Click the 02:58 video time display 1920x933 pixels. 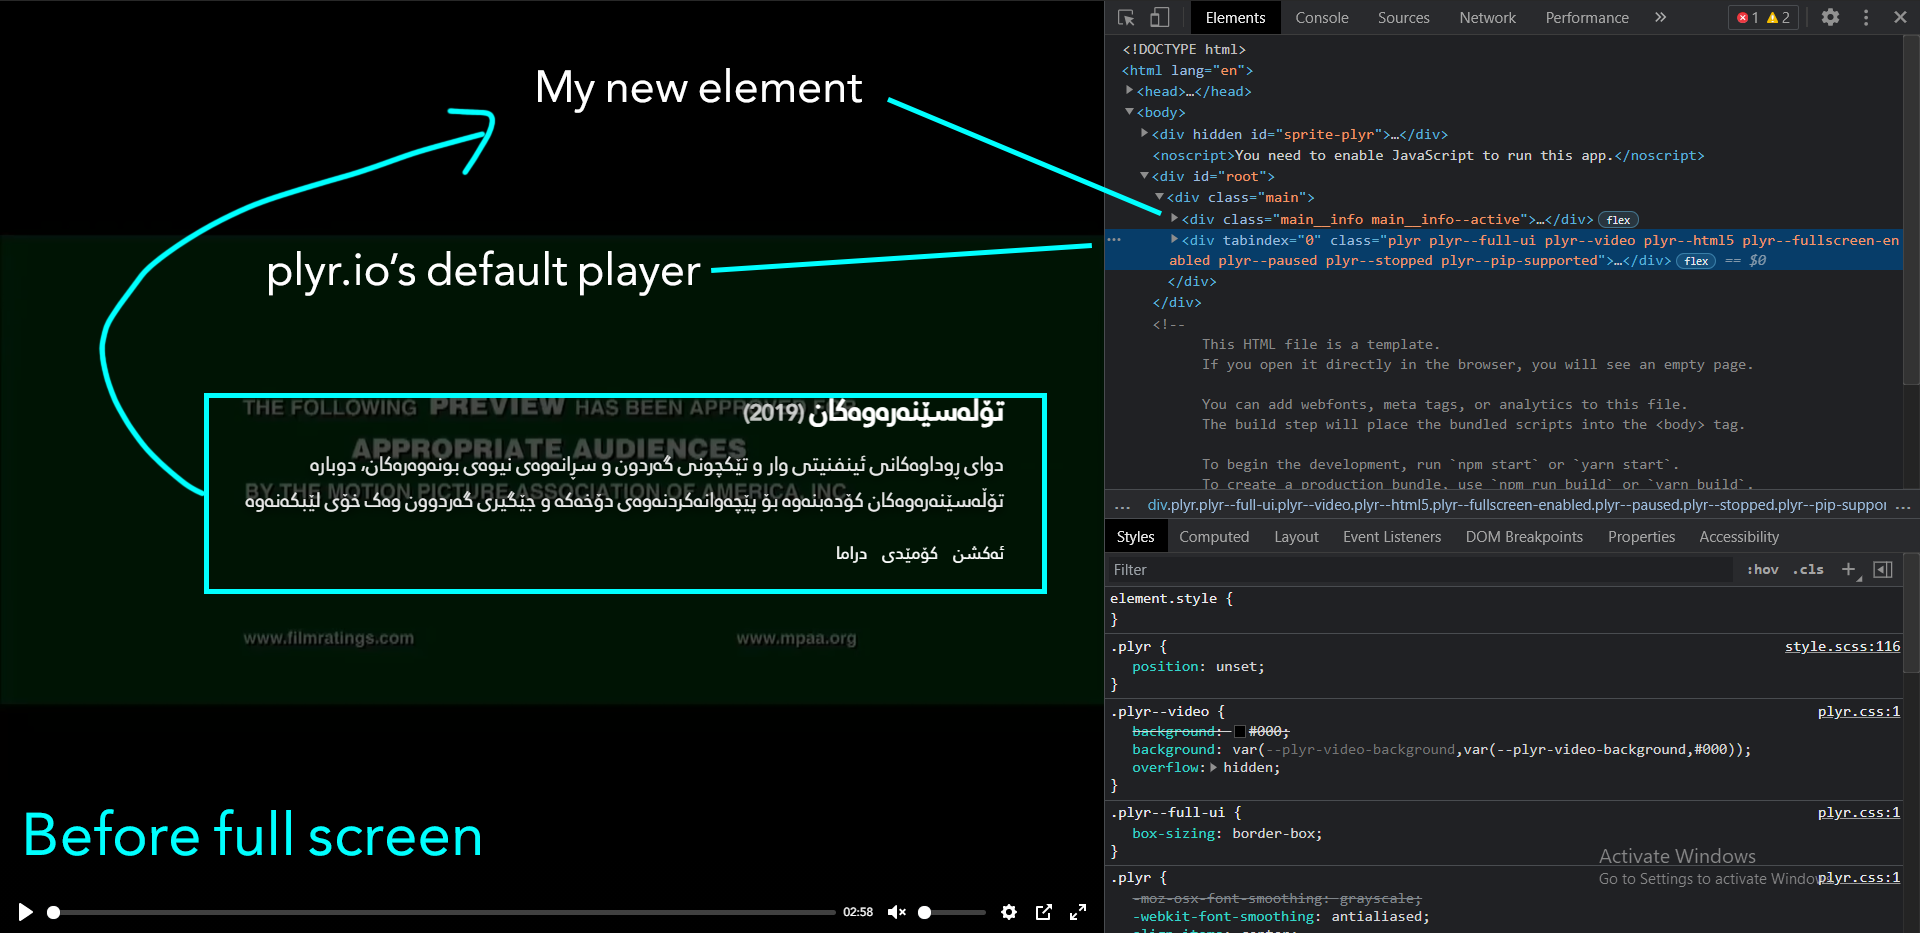(858, 912)
